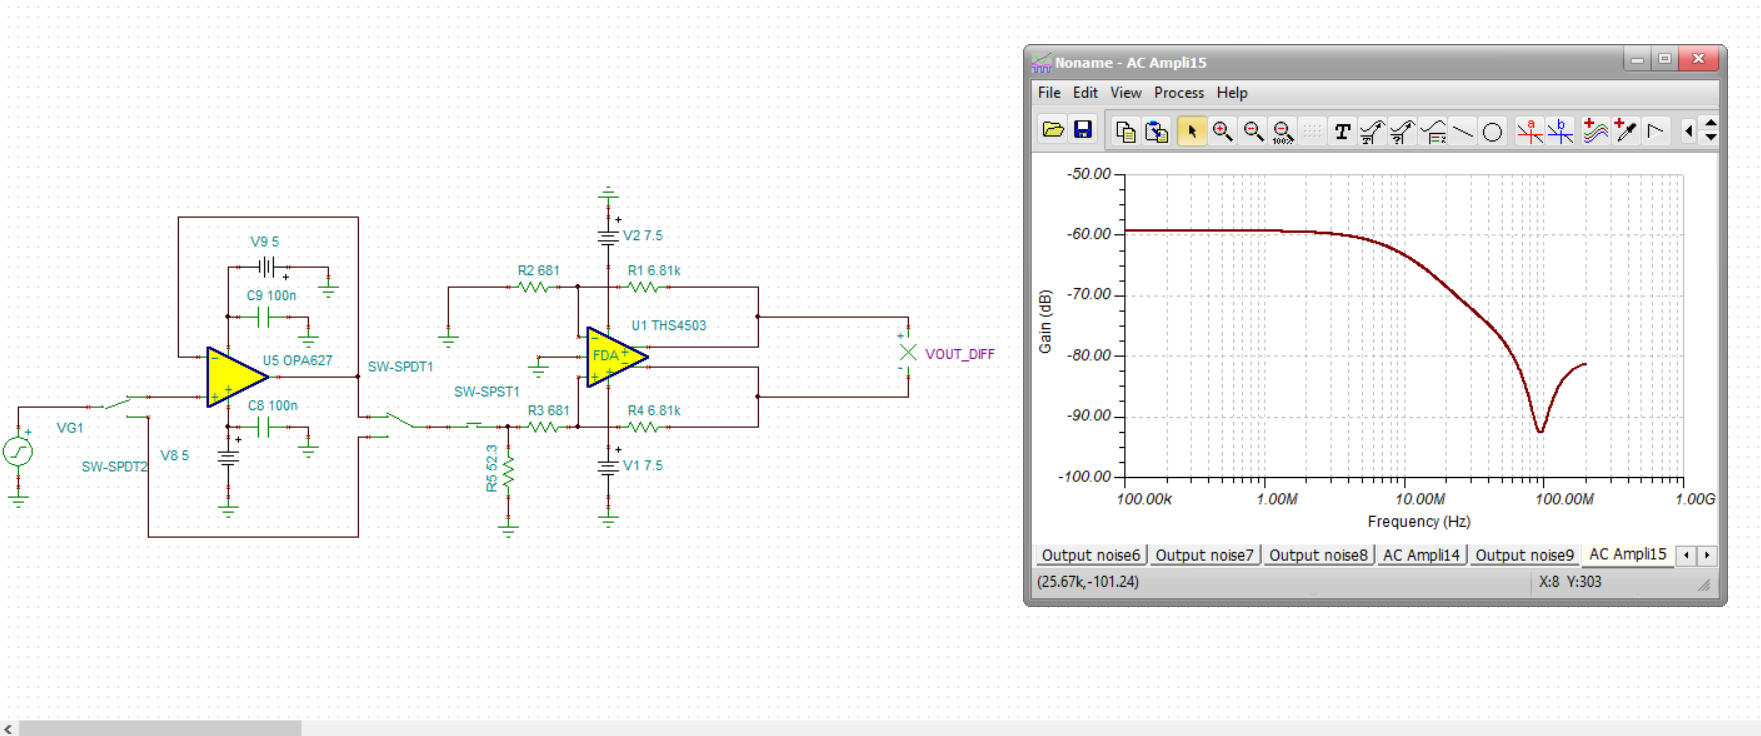This screenshot has height=736, width=1761.
Task: Open the File menu
Action: pyautogui.click(x=1049, y=92)
